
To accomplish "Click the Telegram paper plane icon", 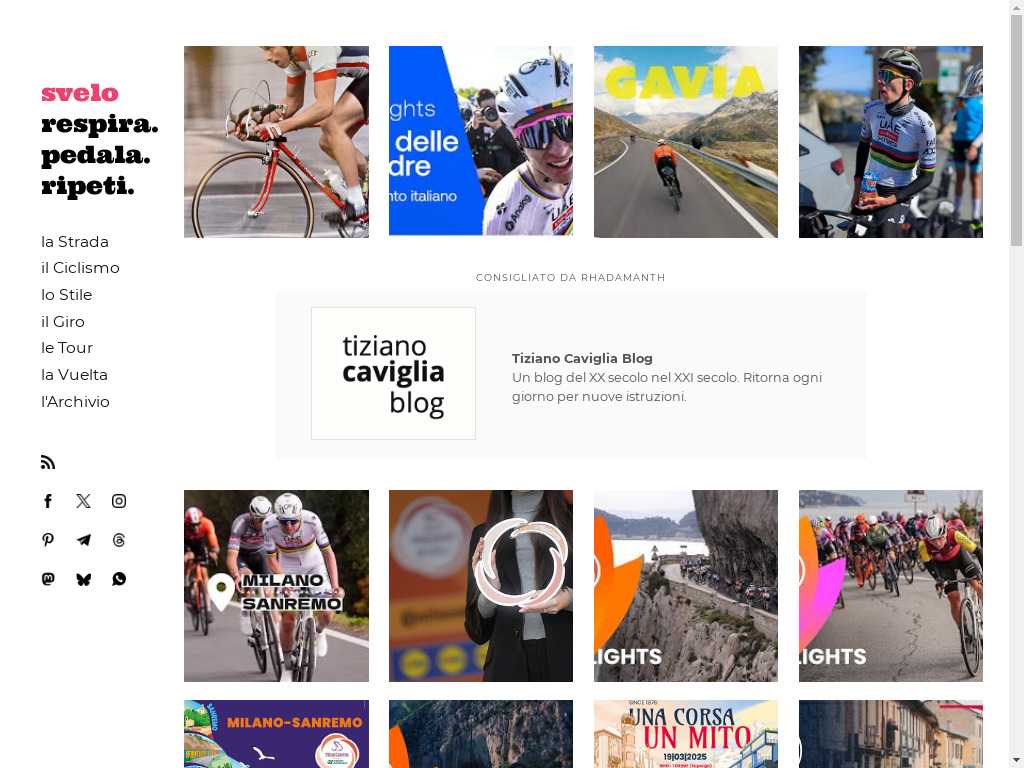I will pos(84,540).
